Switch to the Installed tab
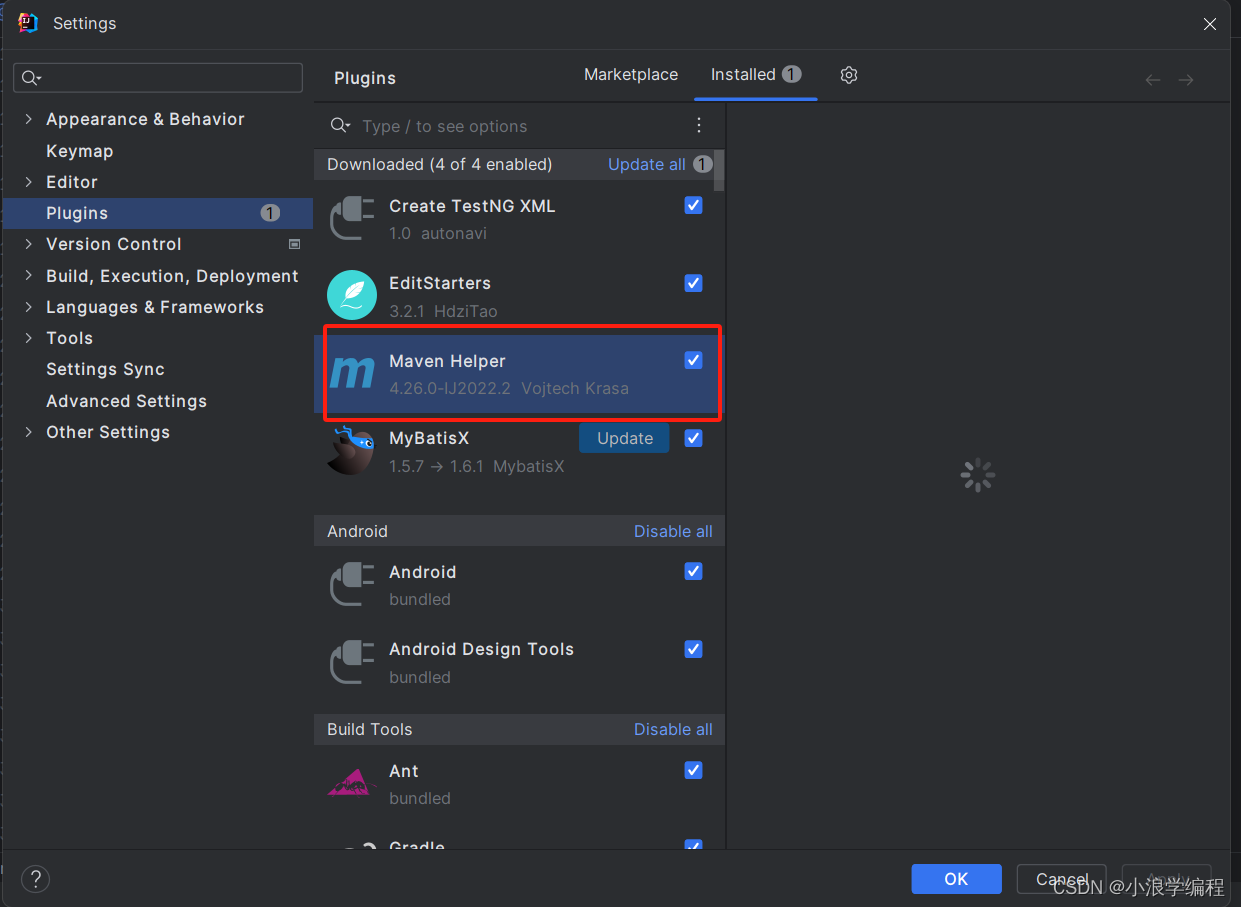Viewport: 1241px width, 907px height. point(755,74)
